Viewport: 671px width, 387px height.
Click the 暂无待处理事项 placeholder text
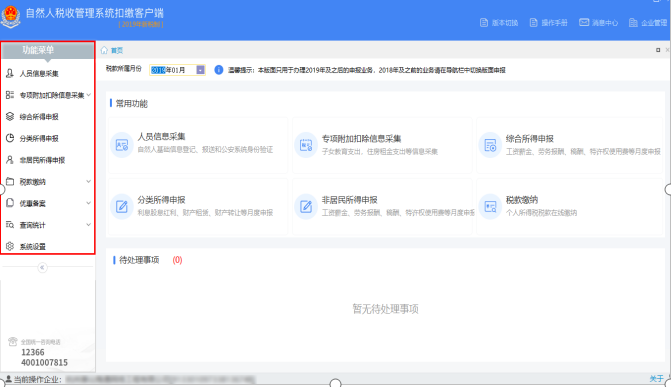point(385,309)
